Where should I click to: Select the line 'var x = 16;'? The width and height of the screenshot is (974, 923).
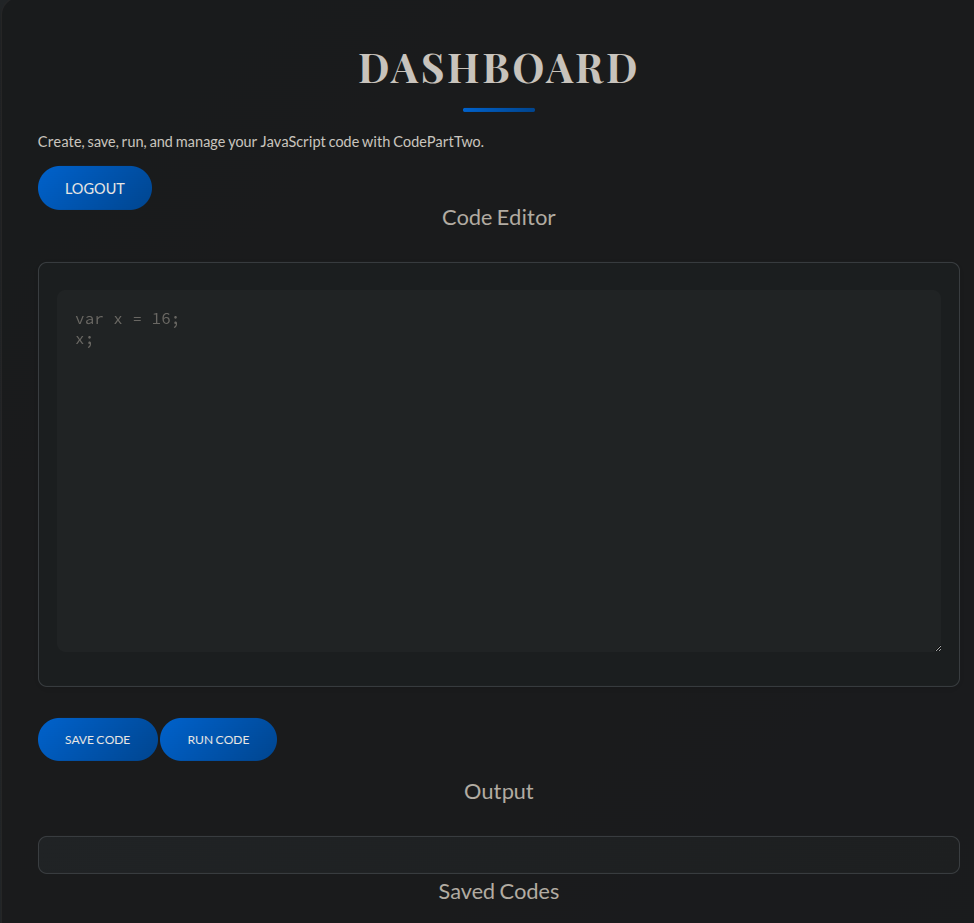(125, 318)
